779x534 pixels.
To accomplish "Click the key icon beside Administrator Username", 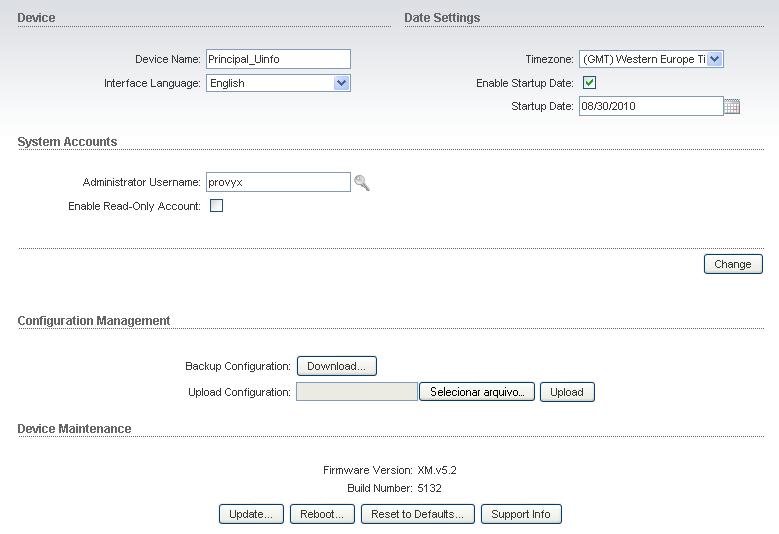I will (x=362, y=183).
